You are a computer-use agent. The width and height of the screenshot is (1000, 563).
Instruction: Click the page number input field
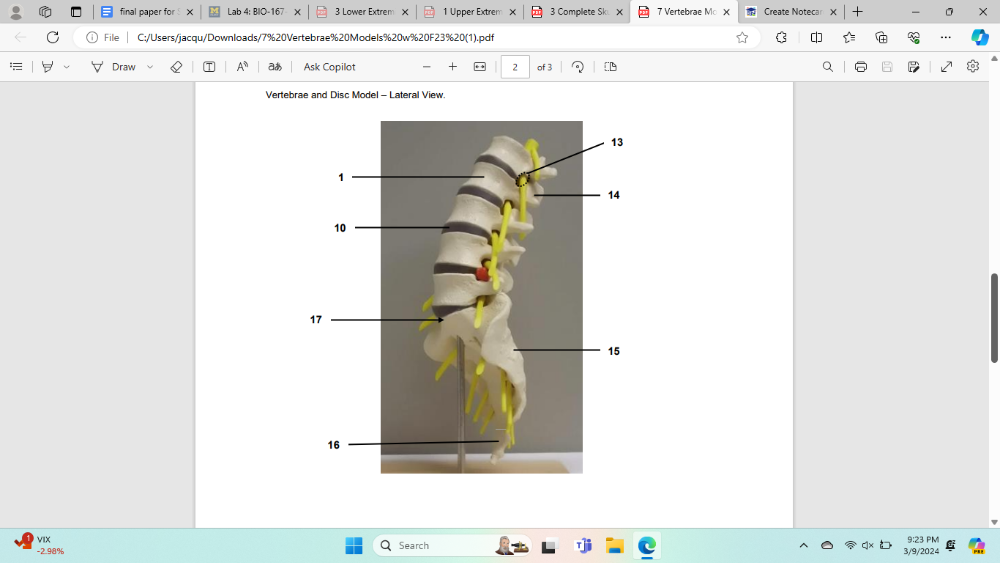(x=515, y=67)
